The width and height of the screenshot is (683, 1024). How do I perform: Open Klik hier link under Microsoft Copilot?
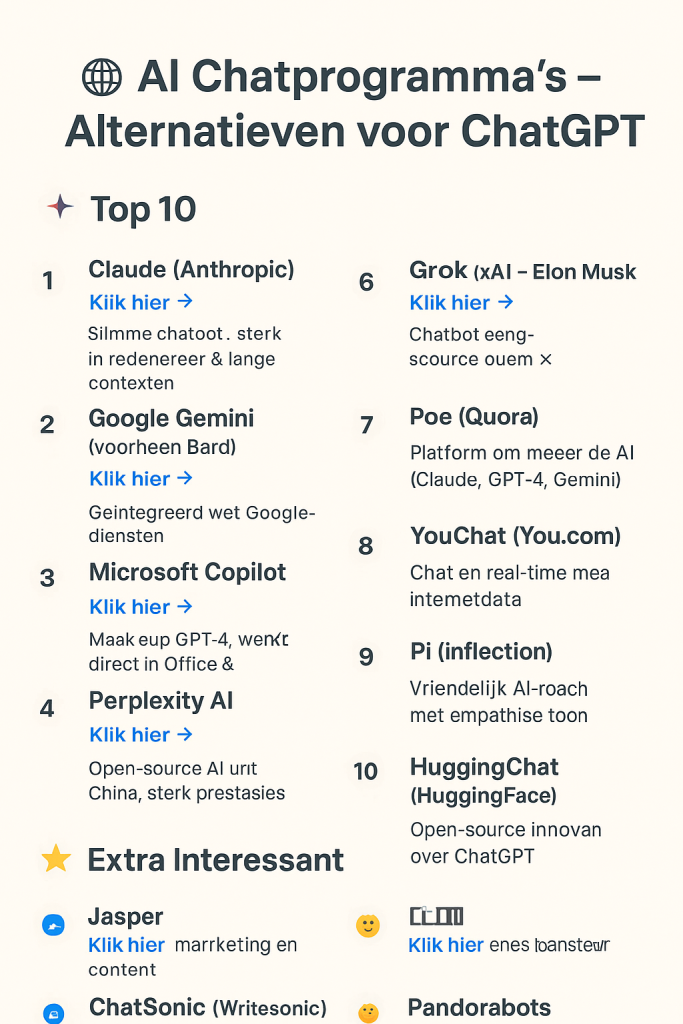(x=129, y=607)
